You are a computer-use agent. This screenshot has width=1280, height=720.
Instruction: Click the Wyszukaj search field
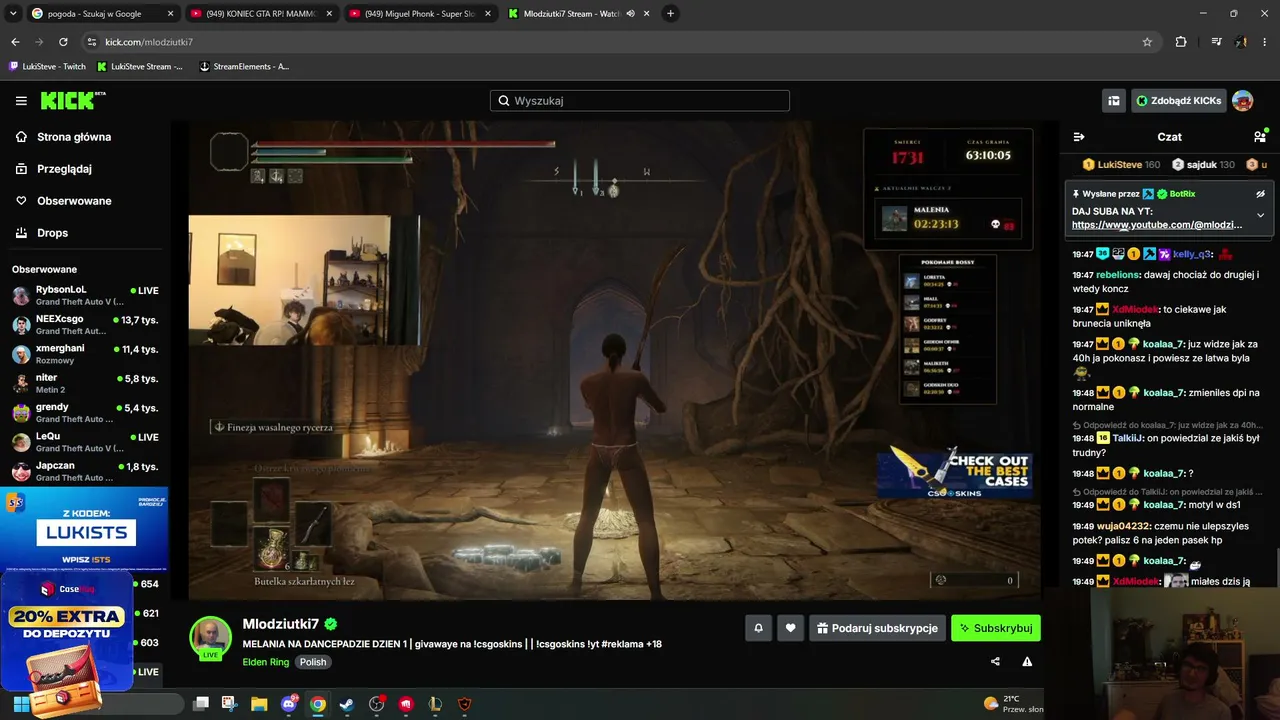640,101
